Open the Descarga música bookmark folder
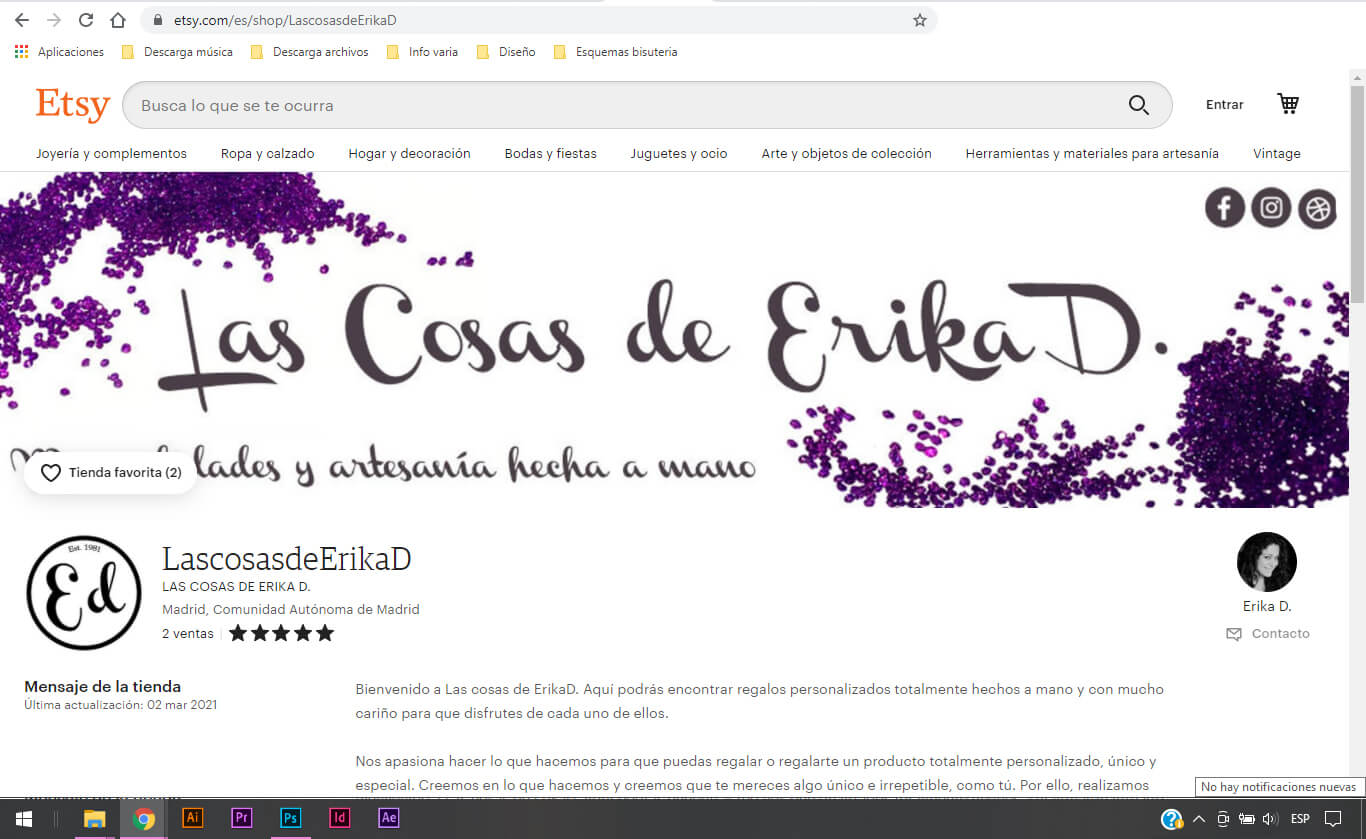Screen dimensions: 1366x839 [x=177, y=52]
